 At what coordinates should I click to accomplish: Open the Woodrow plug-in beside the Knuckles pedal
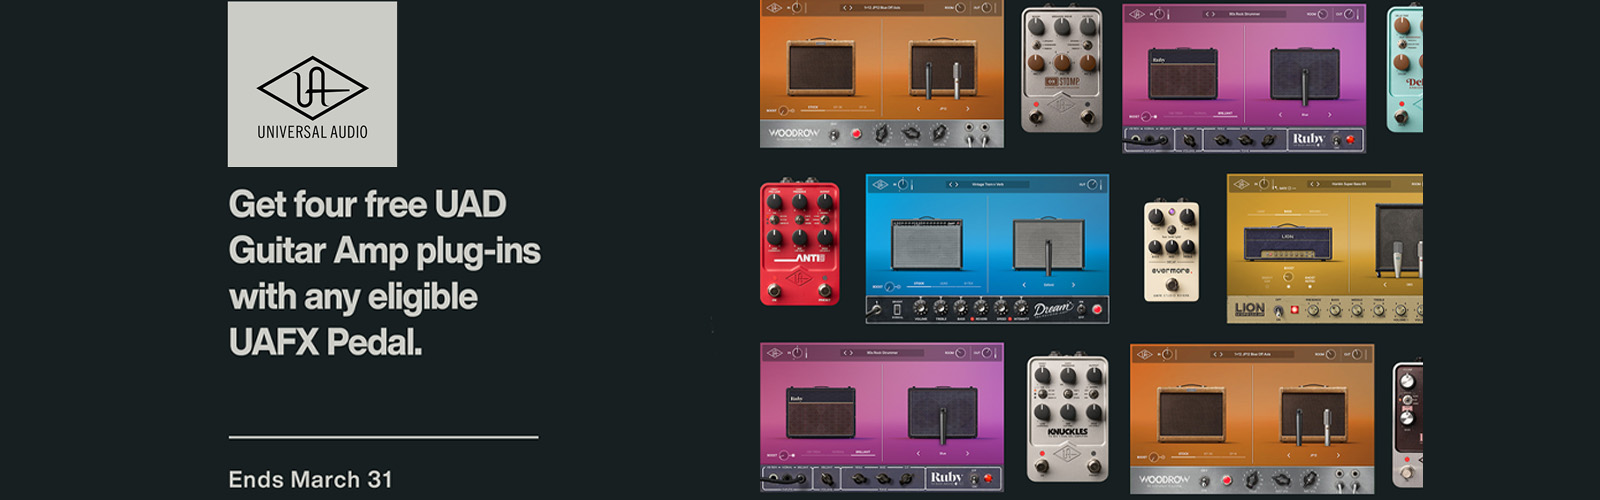(1252, 420)
